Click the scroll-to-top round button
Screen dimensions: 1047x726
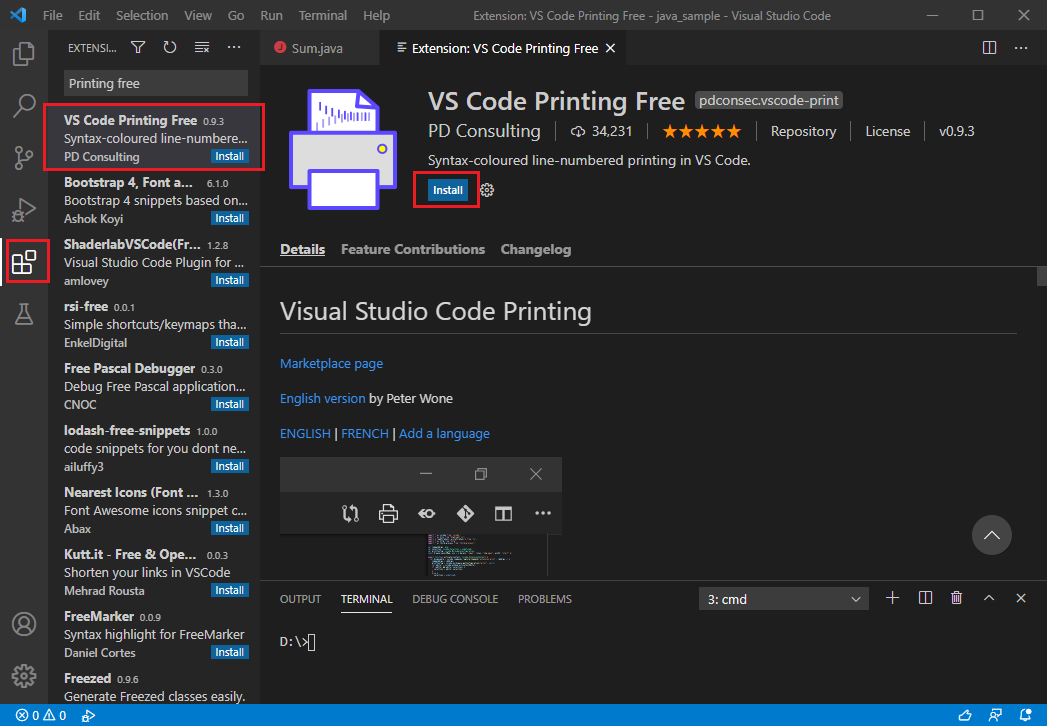coord(992,535)
